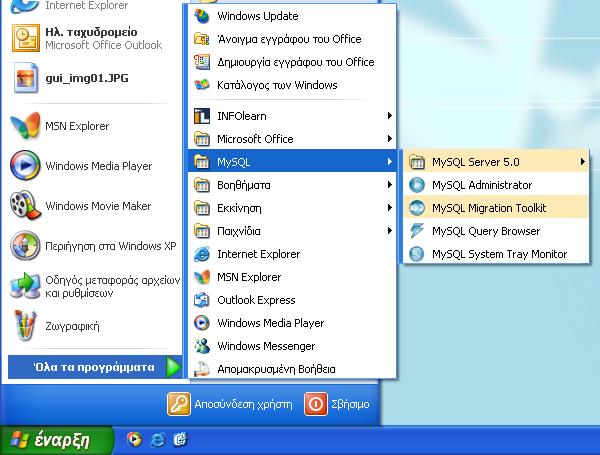This screenshot has height=455, width=600.
Task: Click the Εκκίνηση folder label
Action: click(x=239, y=208)
